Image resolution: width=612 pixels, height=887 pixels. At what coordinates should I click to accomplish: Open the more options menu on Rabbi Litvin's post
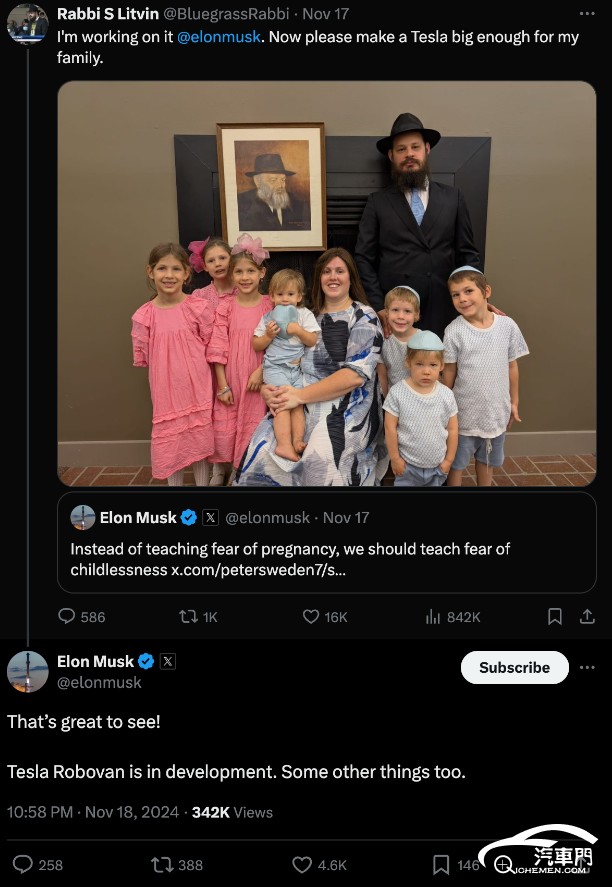pos(587,14)
